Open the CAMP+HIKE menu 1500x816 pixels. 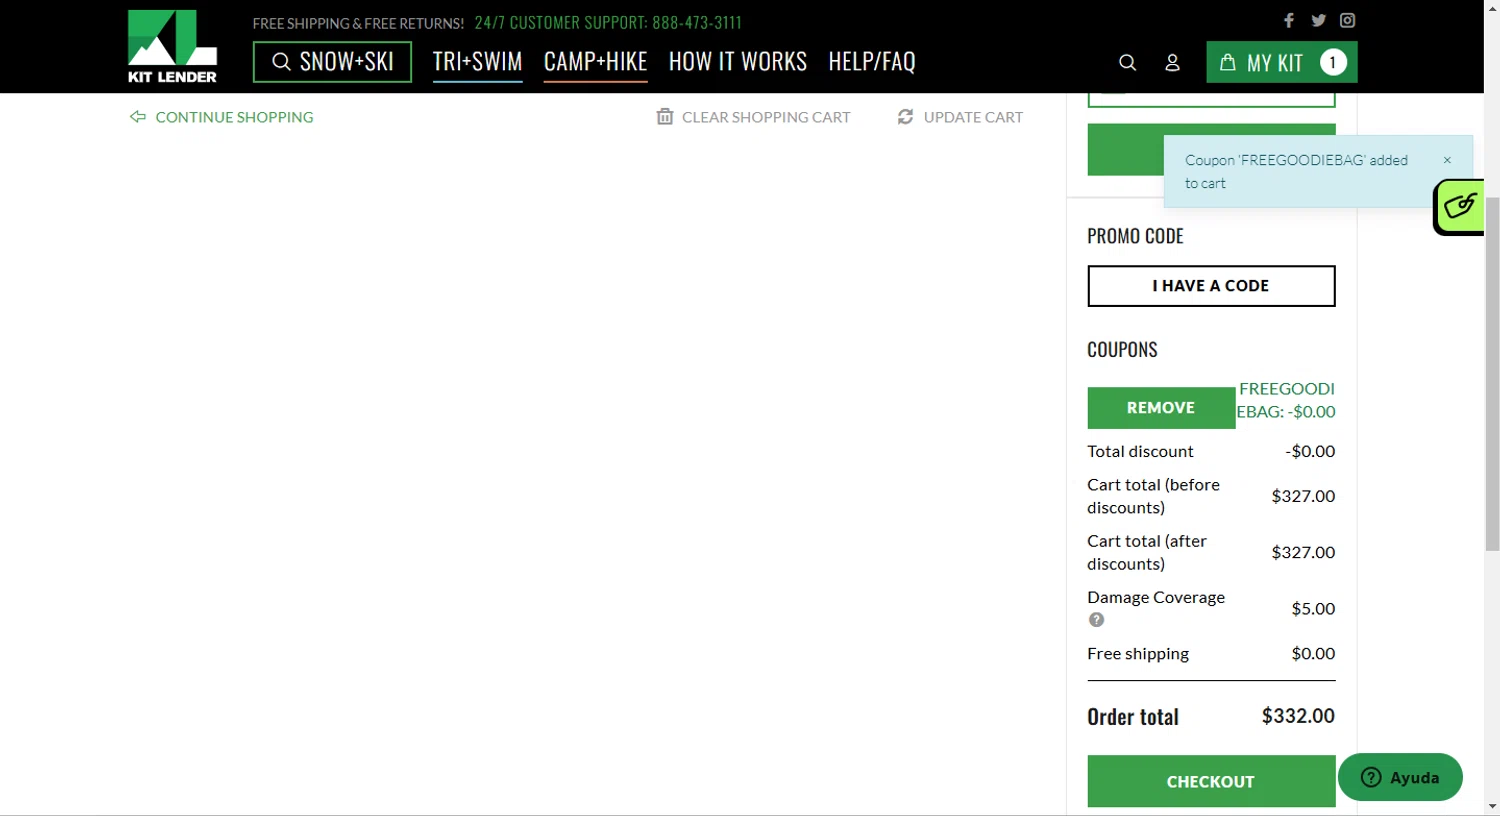(596, 62)
